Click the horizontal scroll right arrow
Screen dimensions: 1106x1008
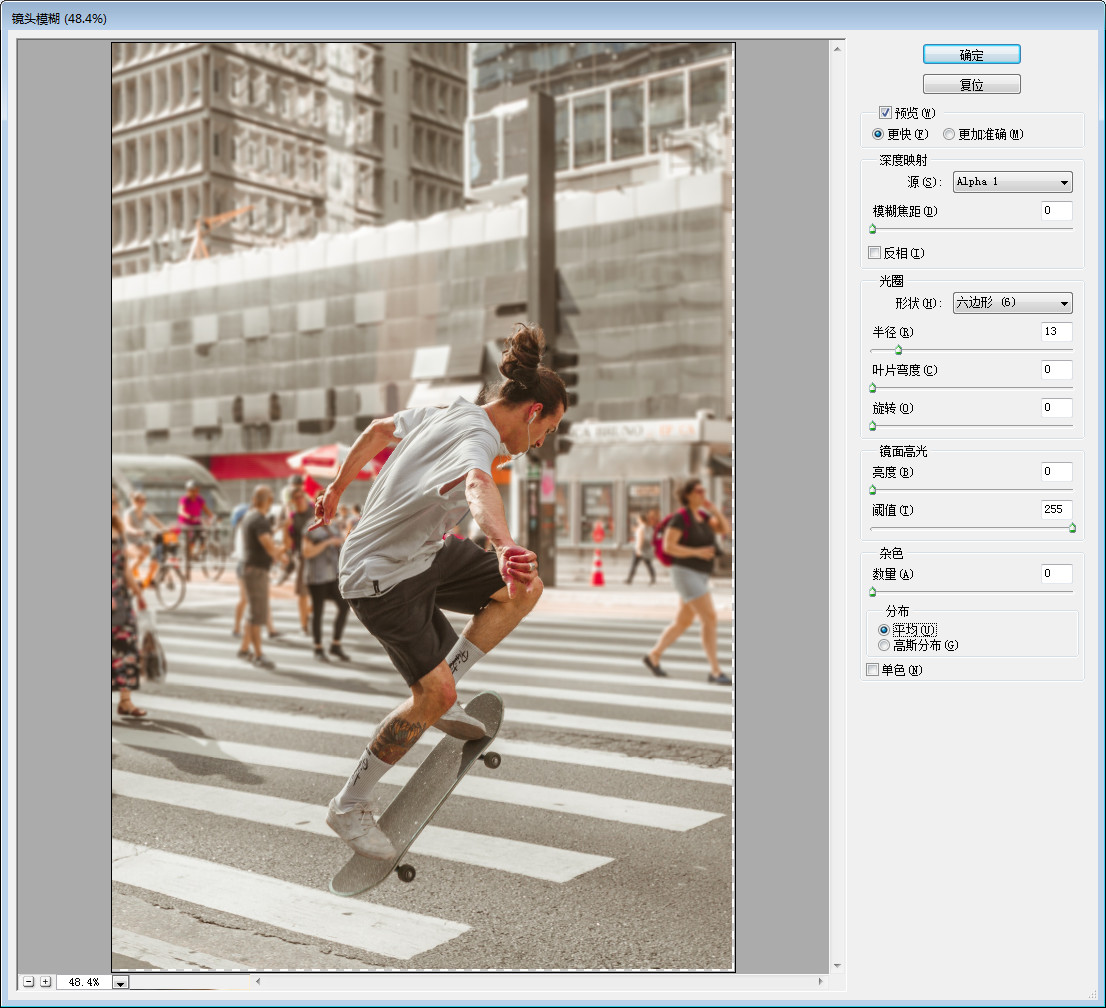click(x=820, y=981)
